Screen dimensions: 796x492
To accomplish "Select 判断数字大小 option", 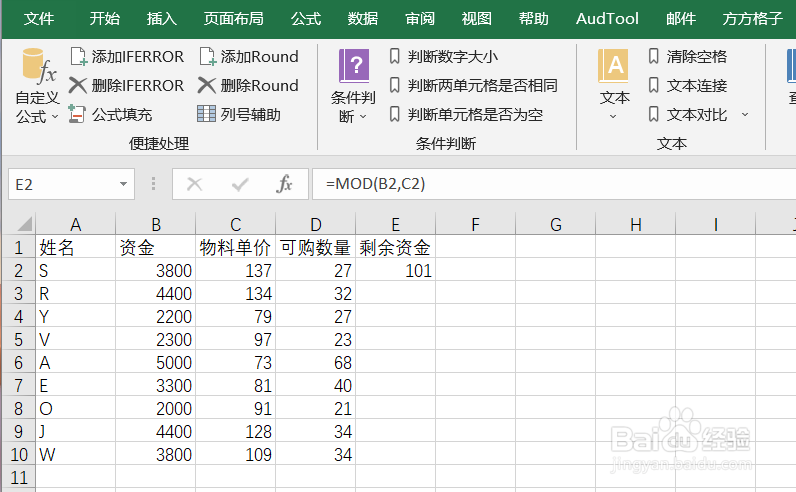I will click(x=443, y=56).
